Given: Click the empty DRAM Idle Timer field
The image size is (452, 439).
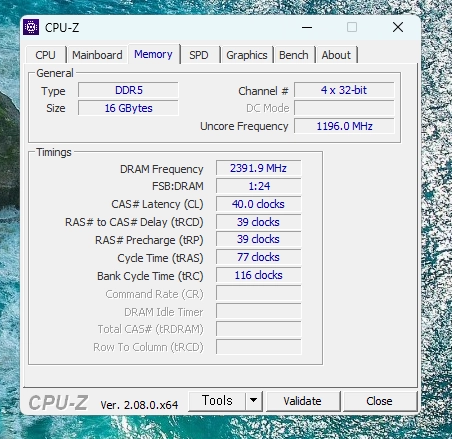Looking at the screenshot, I should [258, 311].
